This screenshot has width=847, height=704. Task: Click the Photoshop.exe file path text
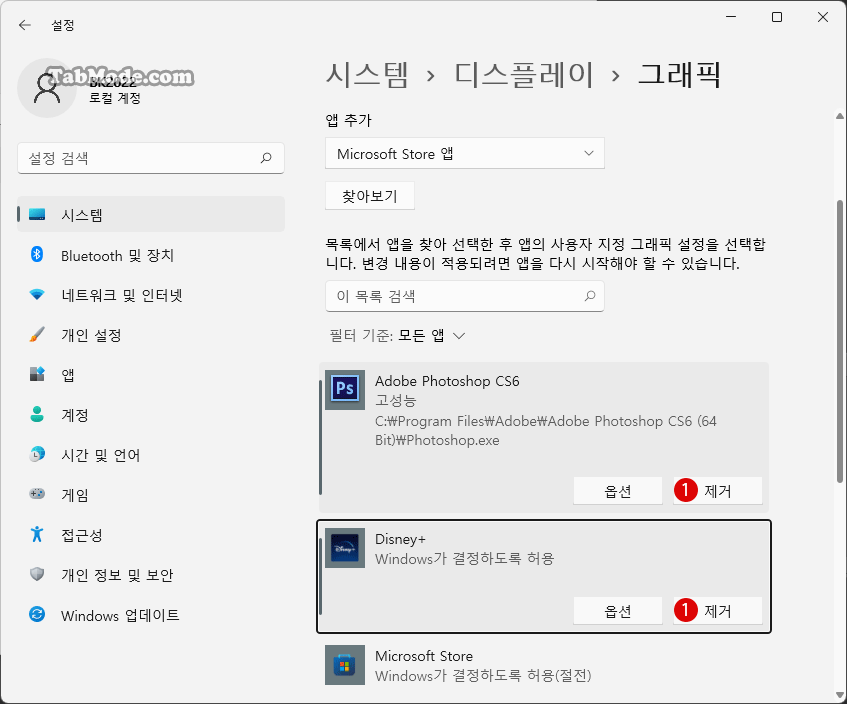(x=546, y=431)
